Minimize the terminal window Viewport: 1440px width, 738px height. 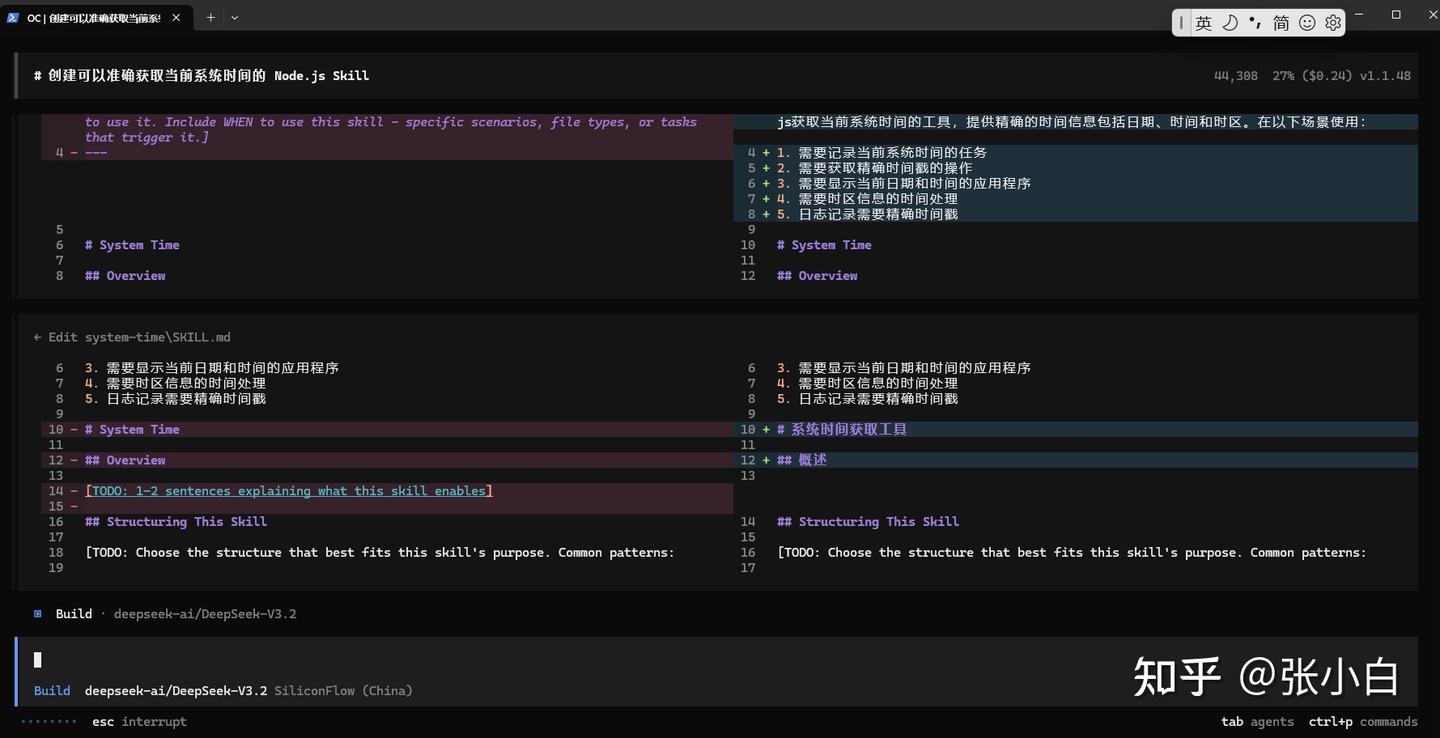pyautogui.click(x=1361, y=15)
